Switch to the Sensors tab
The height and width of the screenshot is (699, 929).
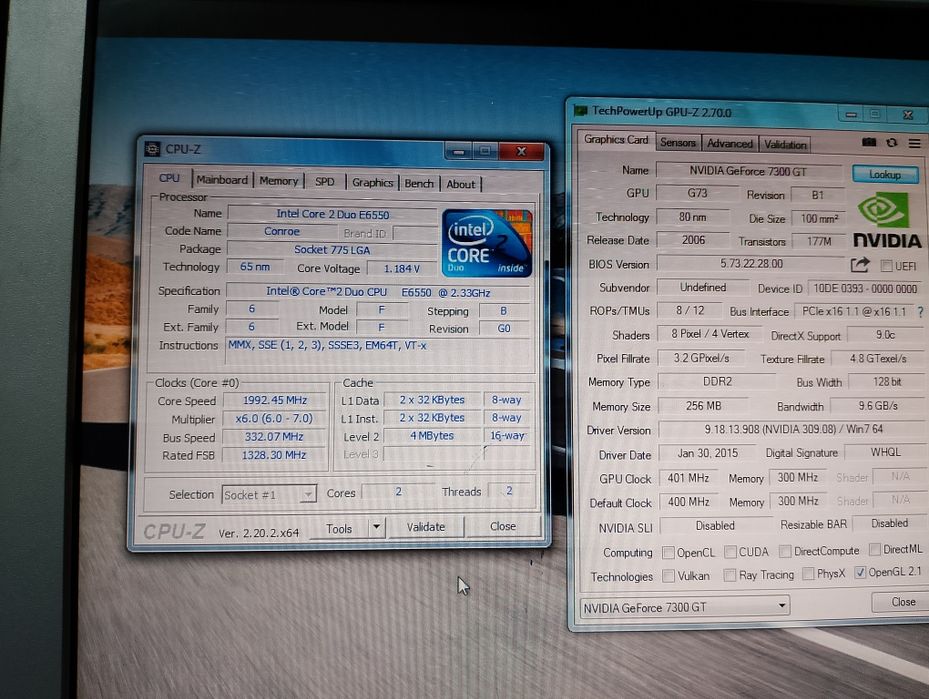678,142
